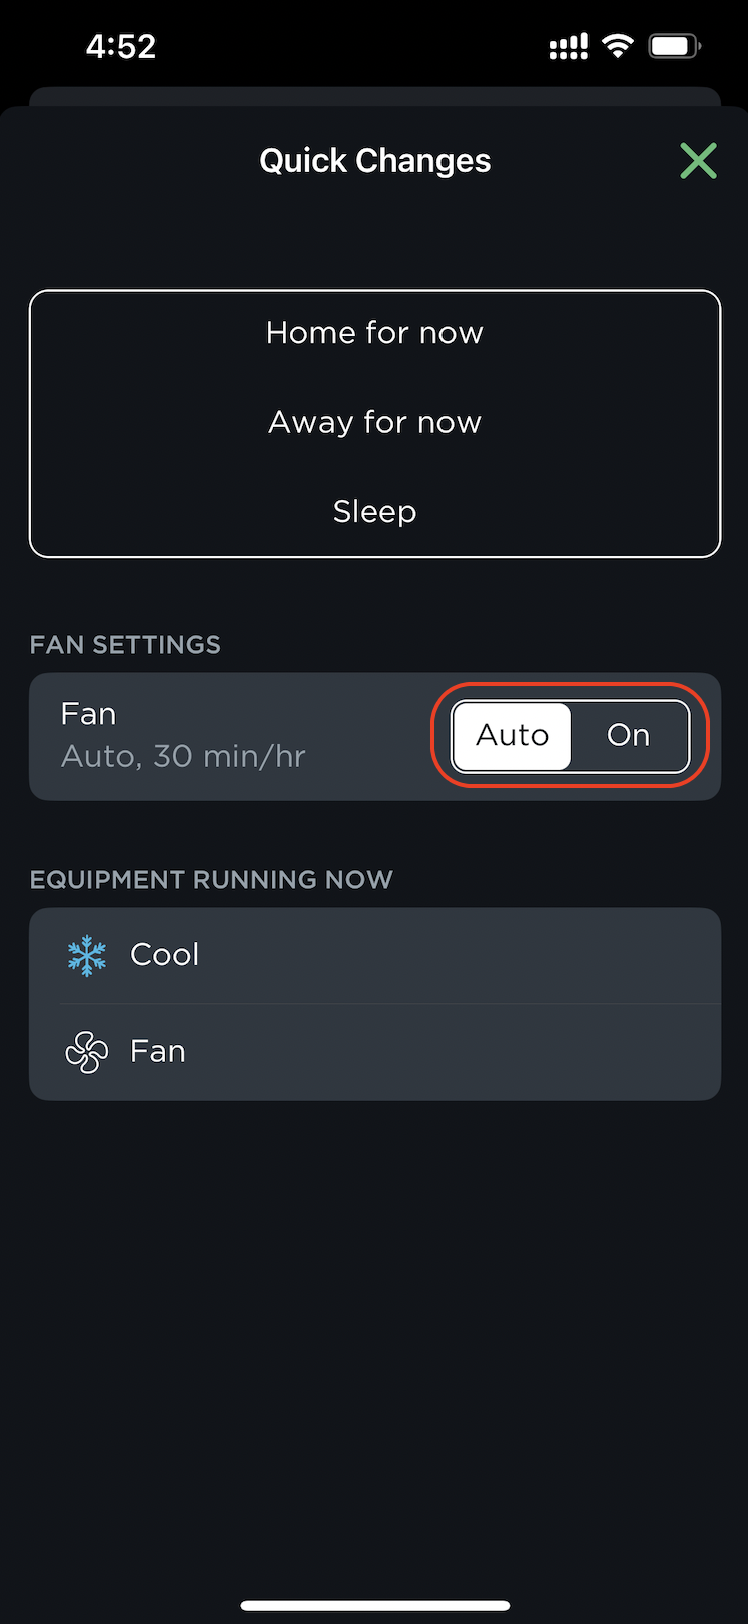
Task: Click the EQUIPMENT RUNNING NOW section header
Action: coord(211,879)
